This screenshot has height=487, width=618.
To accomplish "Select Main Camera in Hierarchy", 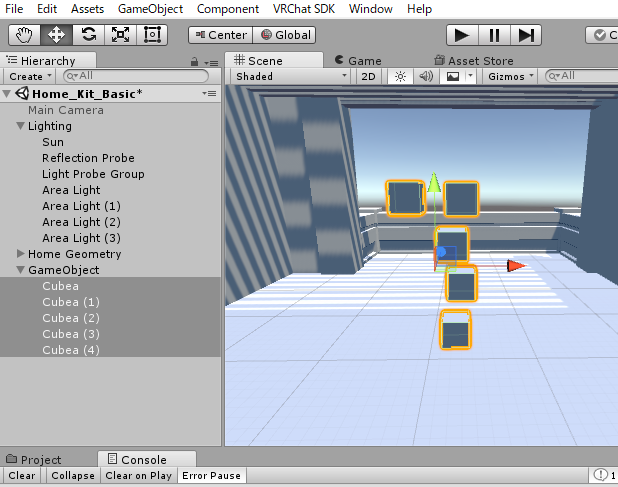I will 110,110.
